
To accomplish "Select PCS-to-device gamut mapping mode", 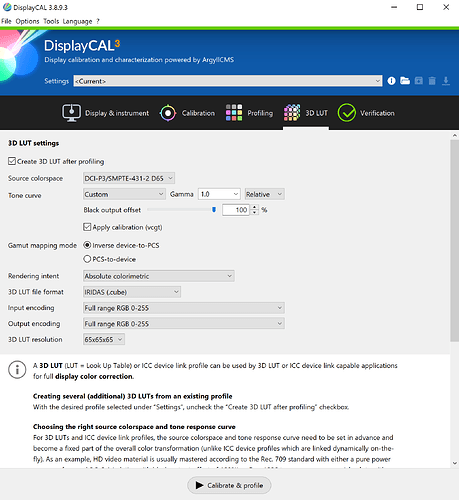I will click(x=87, y=259).
